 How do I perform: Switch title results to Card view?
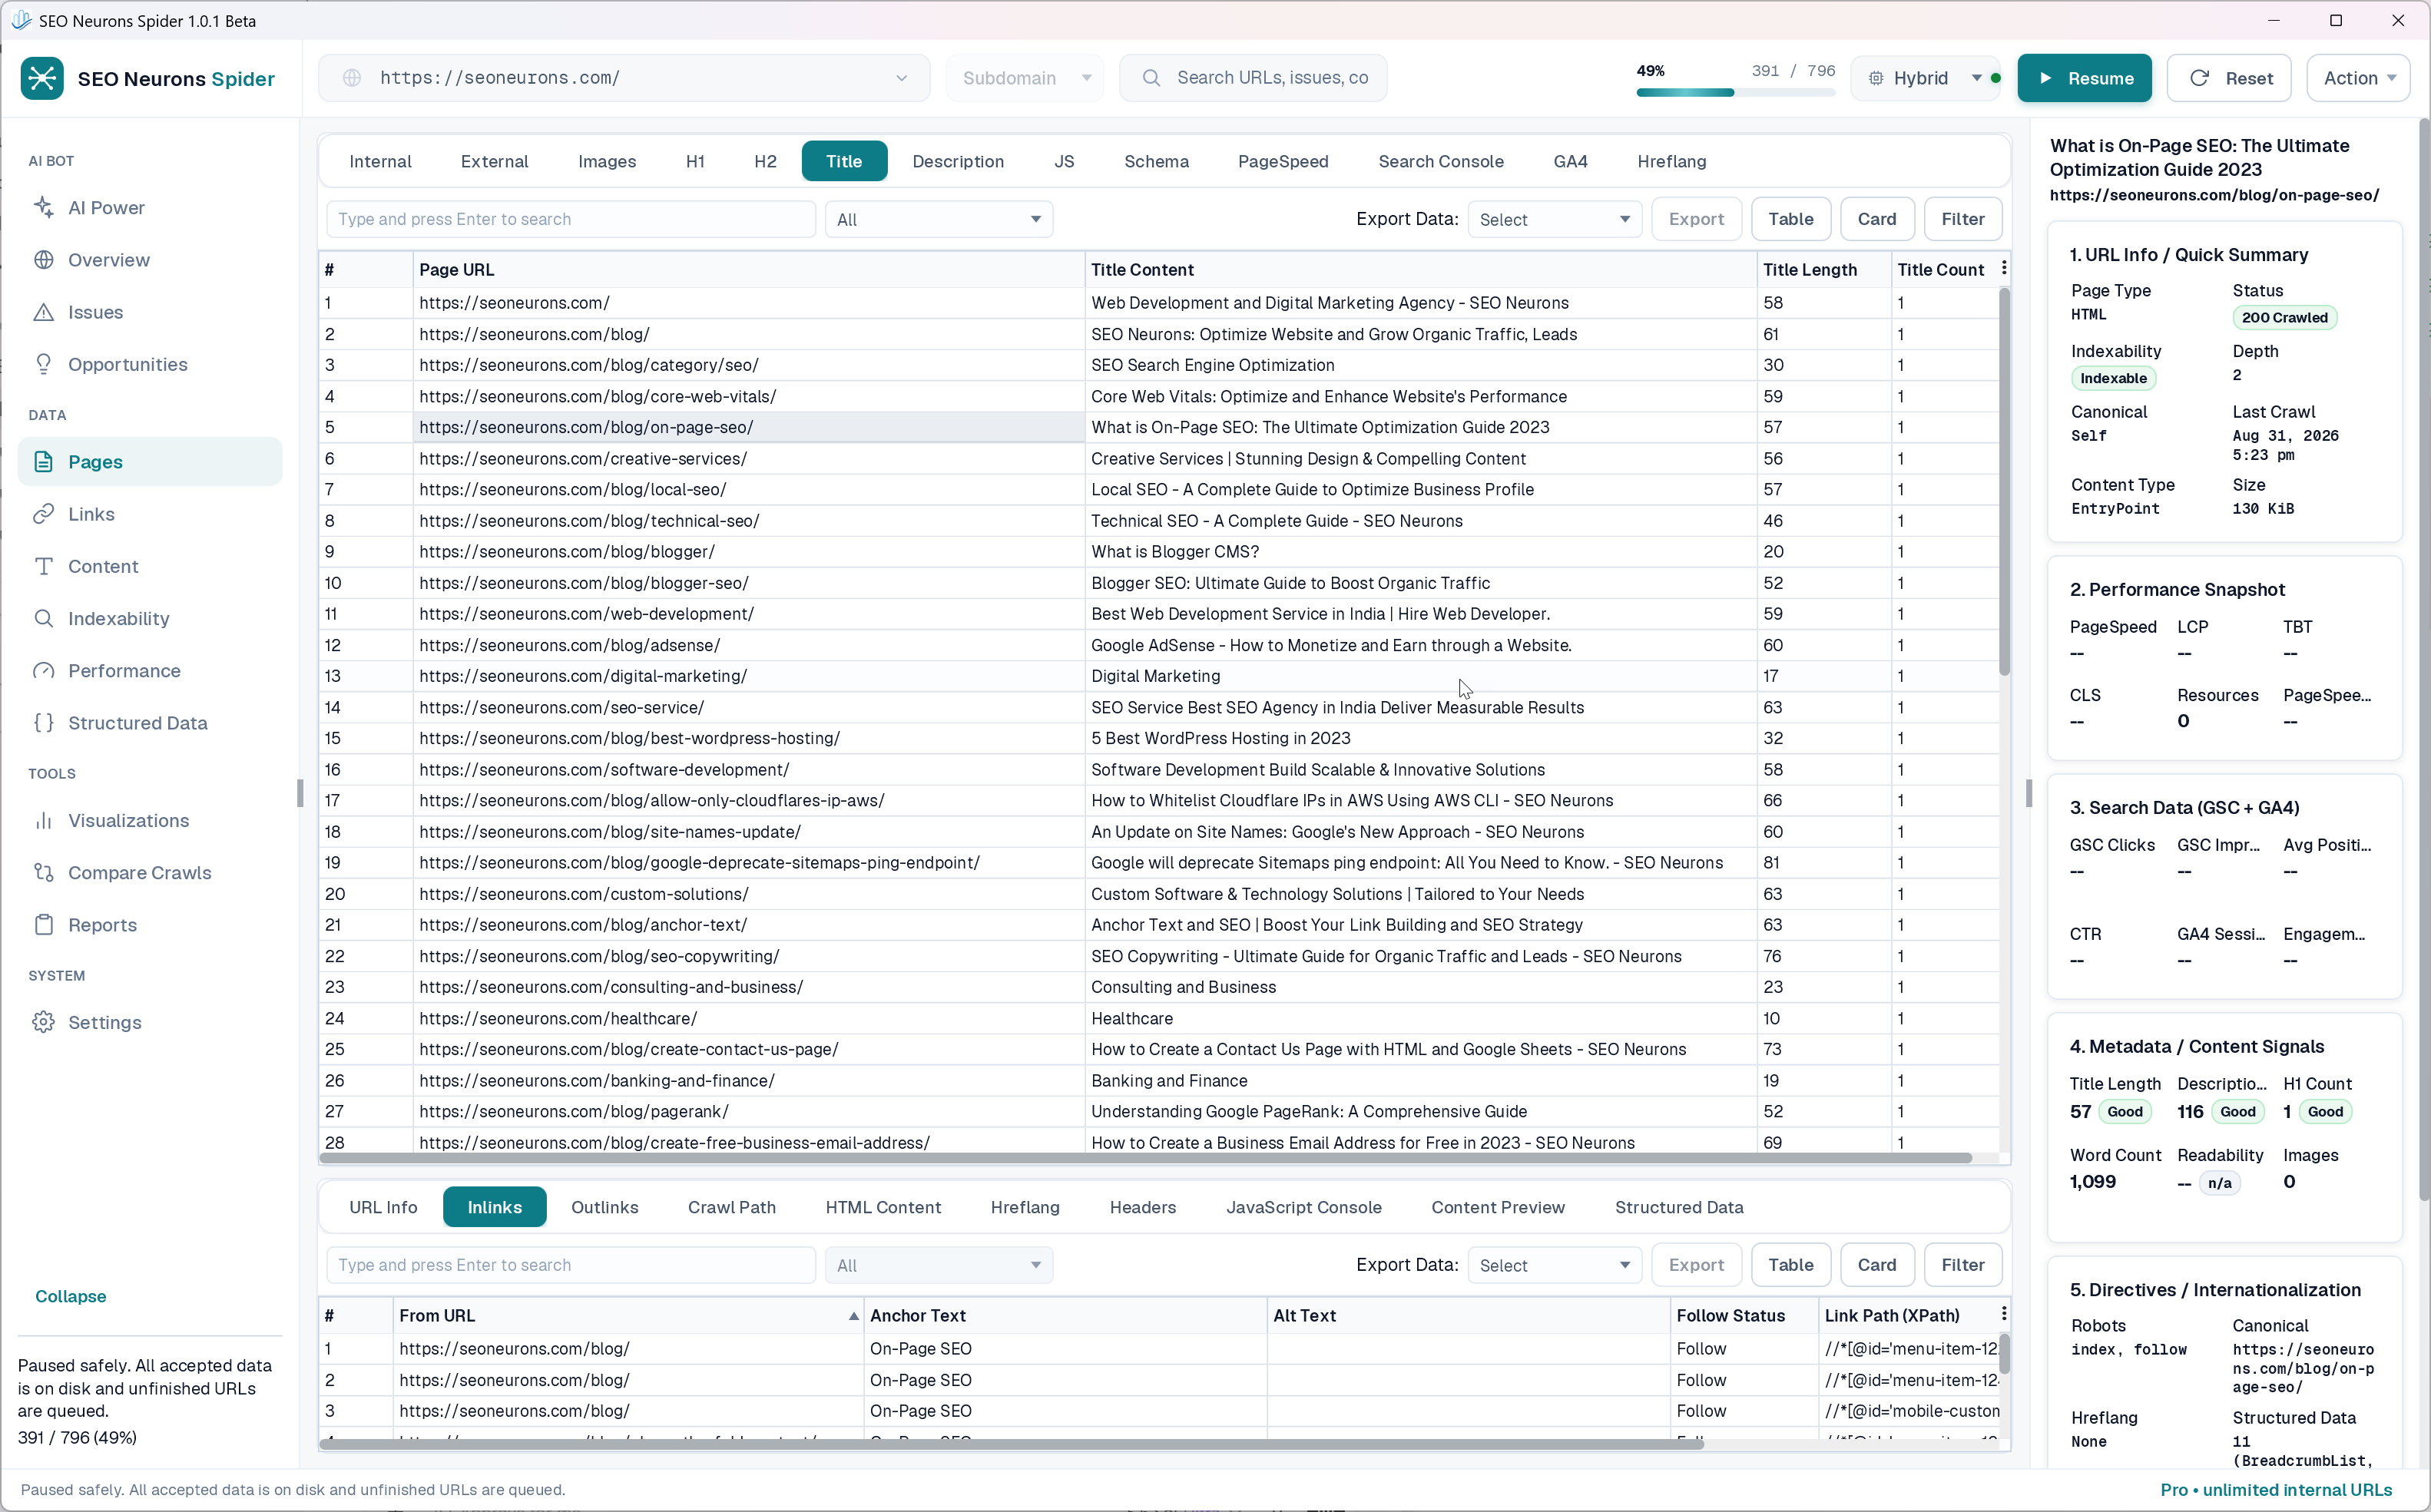coord(1876,219)
